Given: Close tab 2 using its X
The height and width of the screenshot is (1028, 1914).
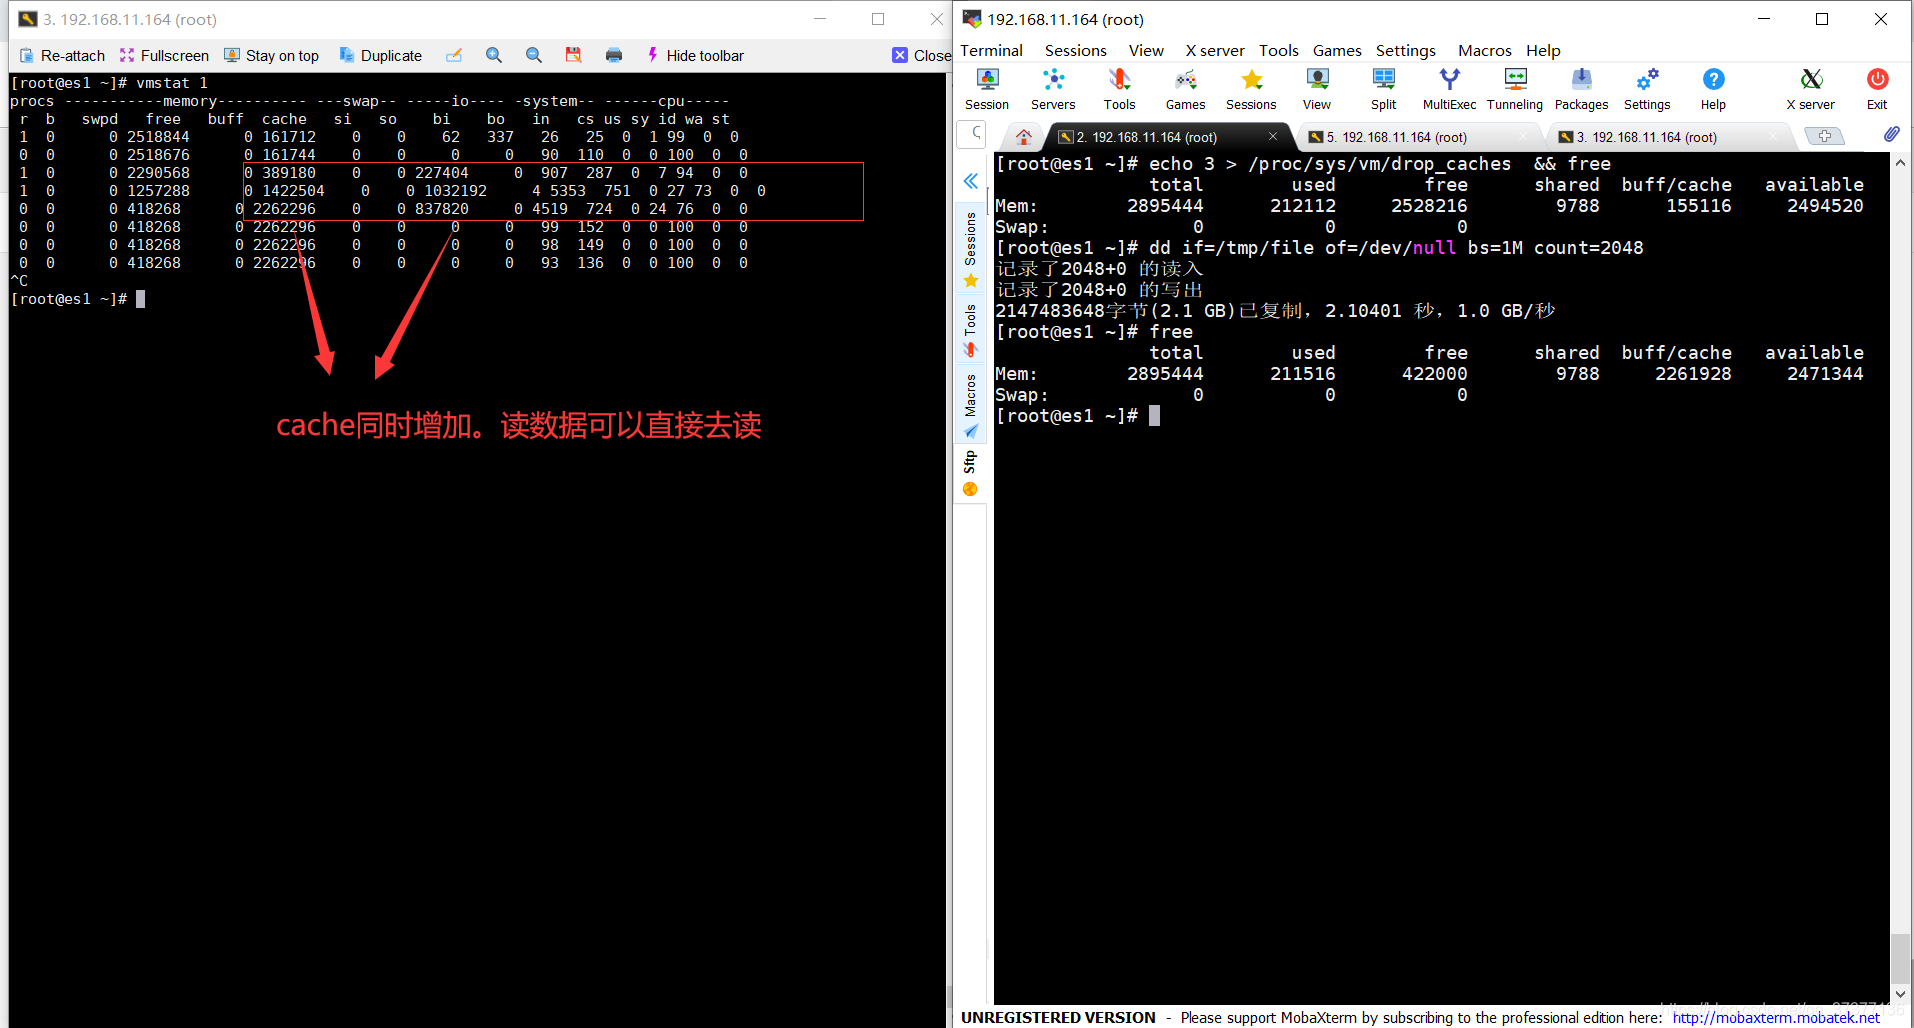Looking at the screenshot, I should point(1273,137).
